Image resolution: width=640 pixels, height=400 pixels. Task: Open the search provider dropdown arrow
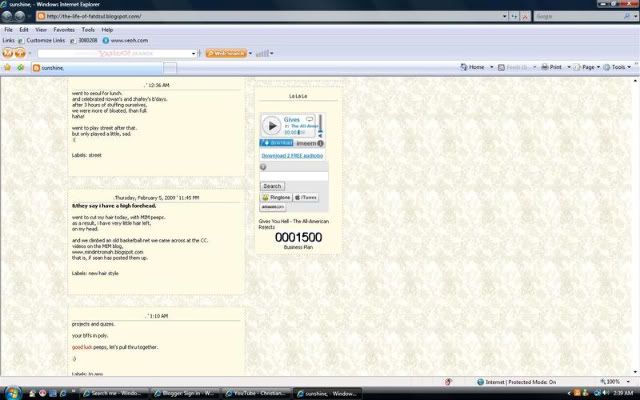pos(636,16)
